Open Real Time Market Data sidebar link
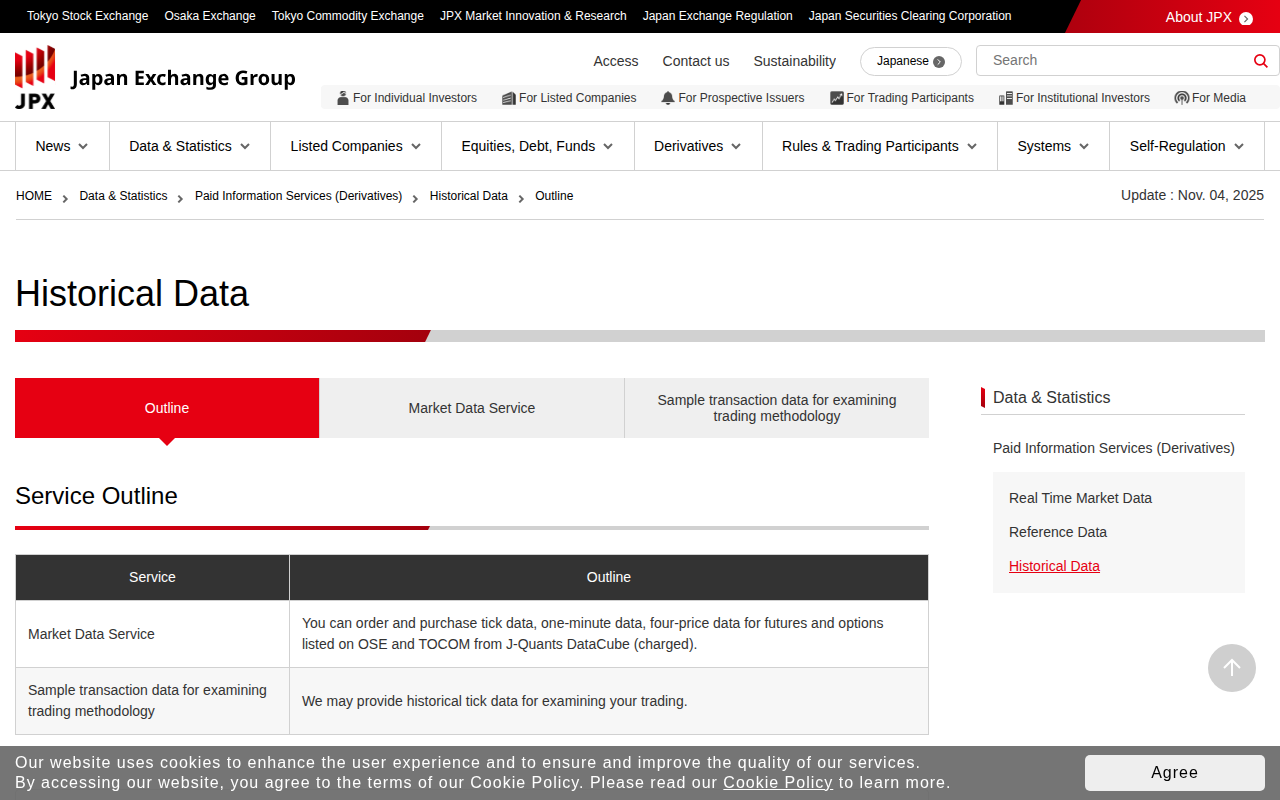The width and height of the screenshot is (1280, 800). point(1080,498)
